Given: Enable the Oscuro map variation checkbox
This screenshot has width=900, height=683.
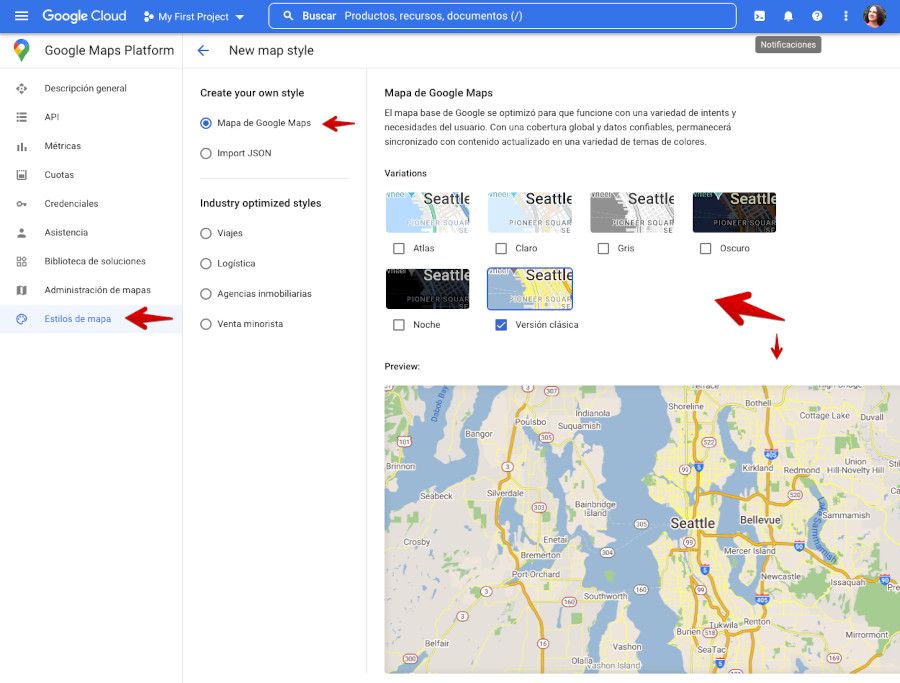Looking at the screenshot, I should (704, 247).
